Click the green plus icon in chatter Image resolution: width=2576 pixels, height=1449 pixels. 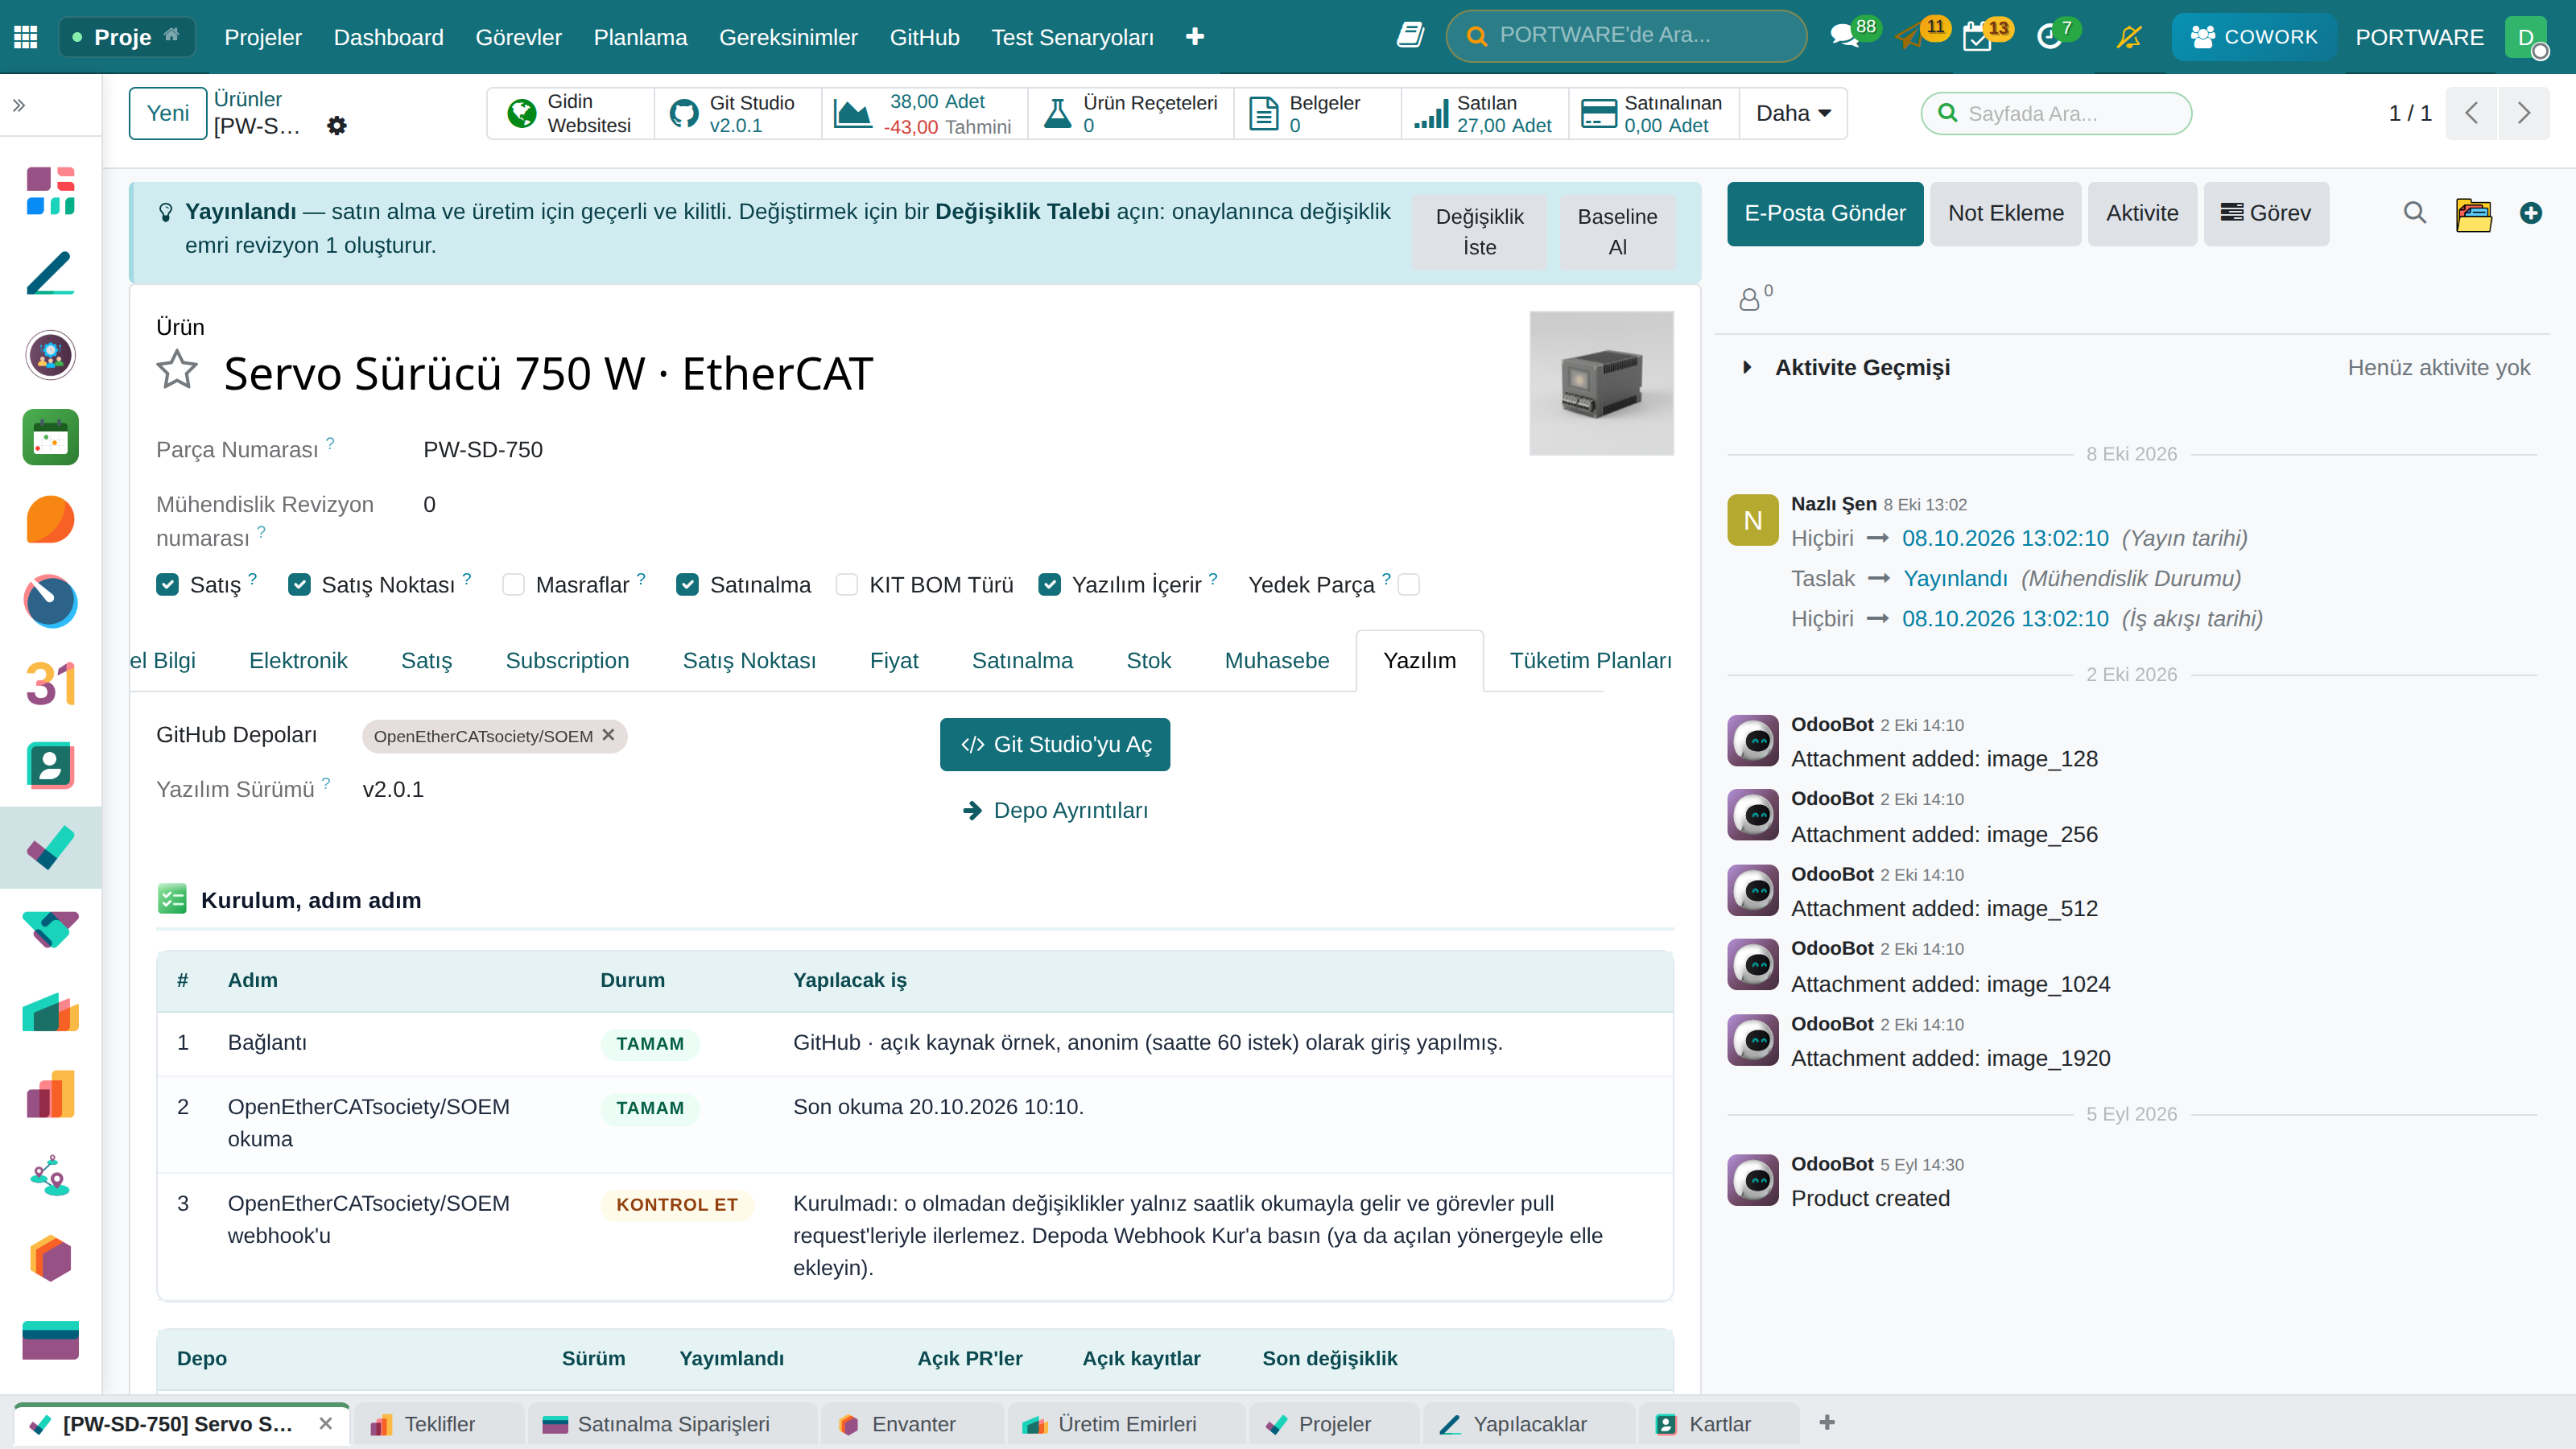coord(2531,213)
